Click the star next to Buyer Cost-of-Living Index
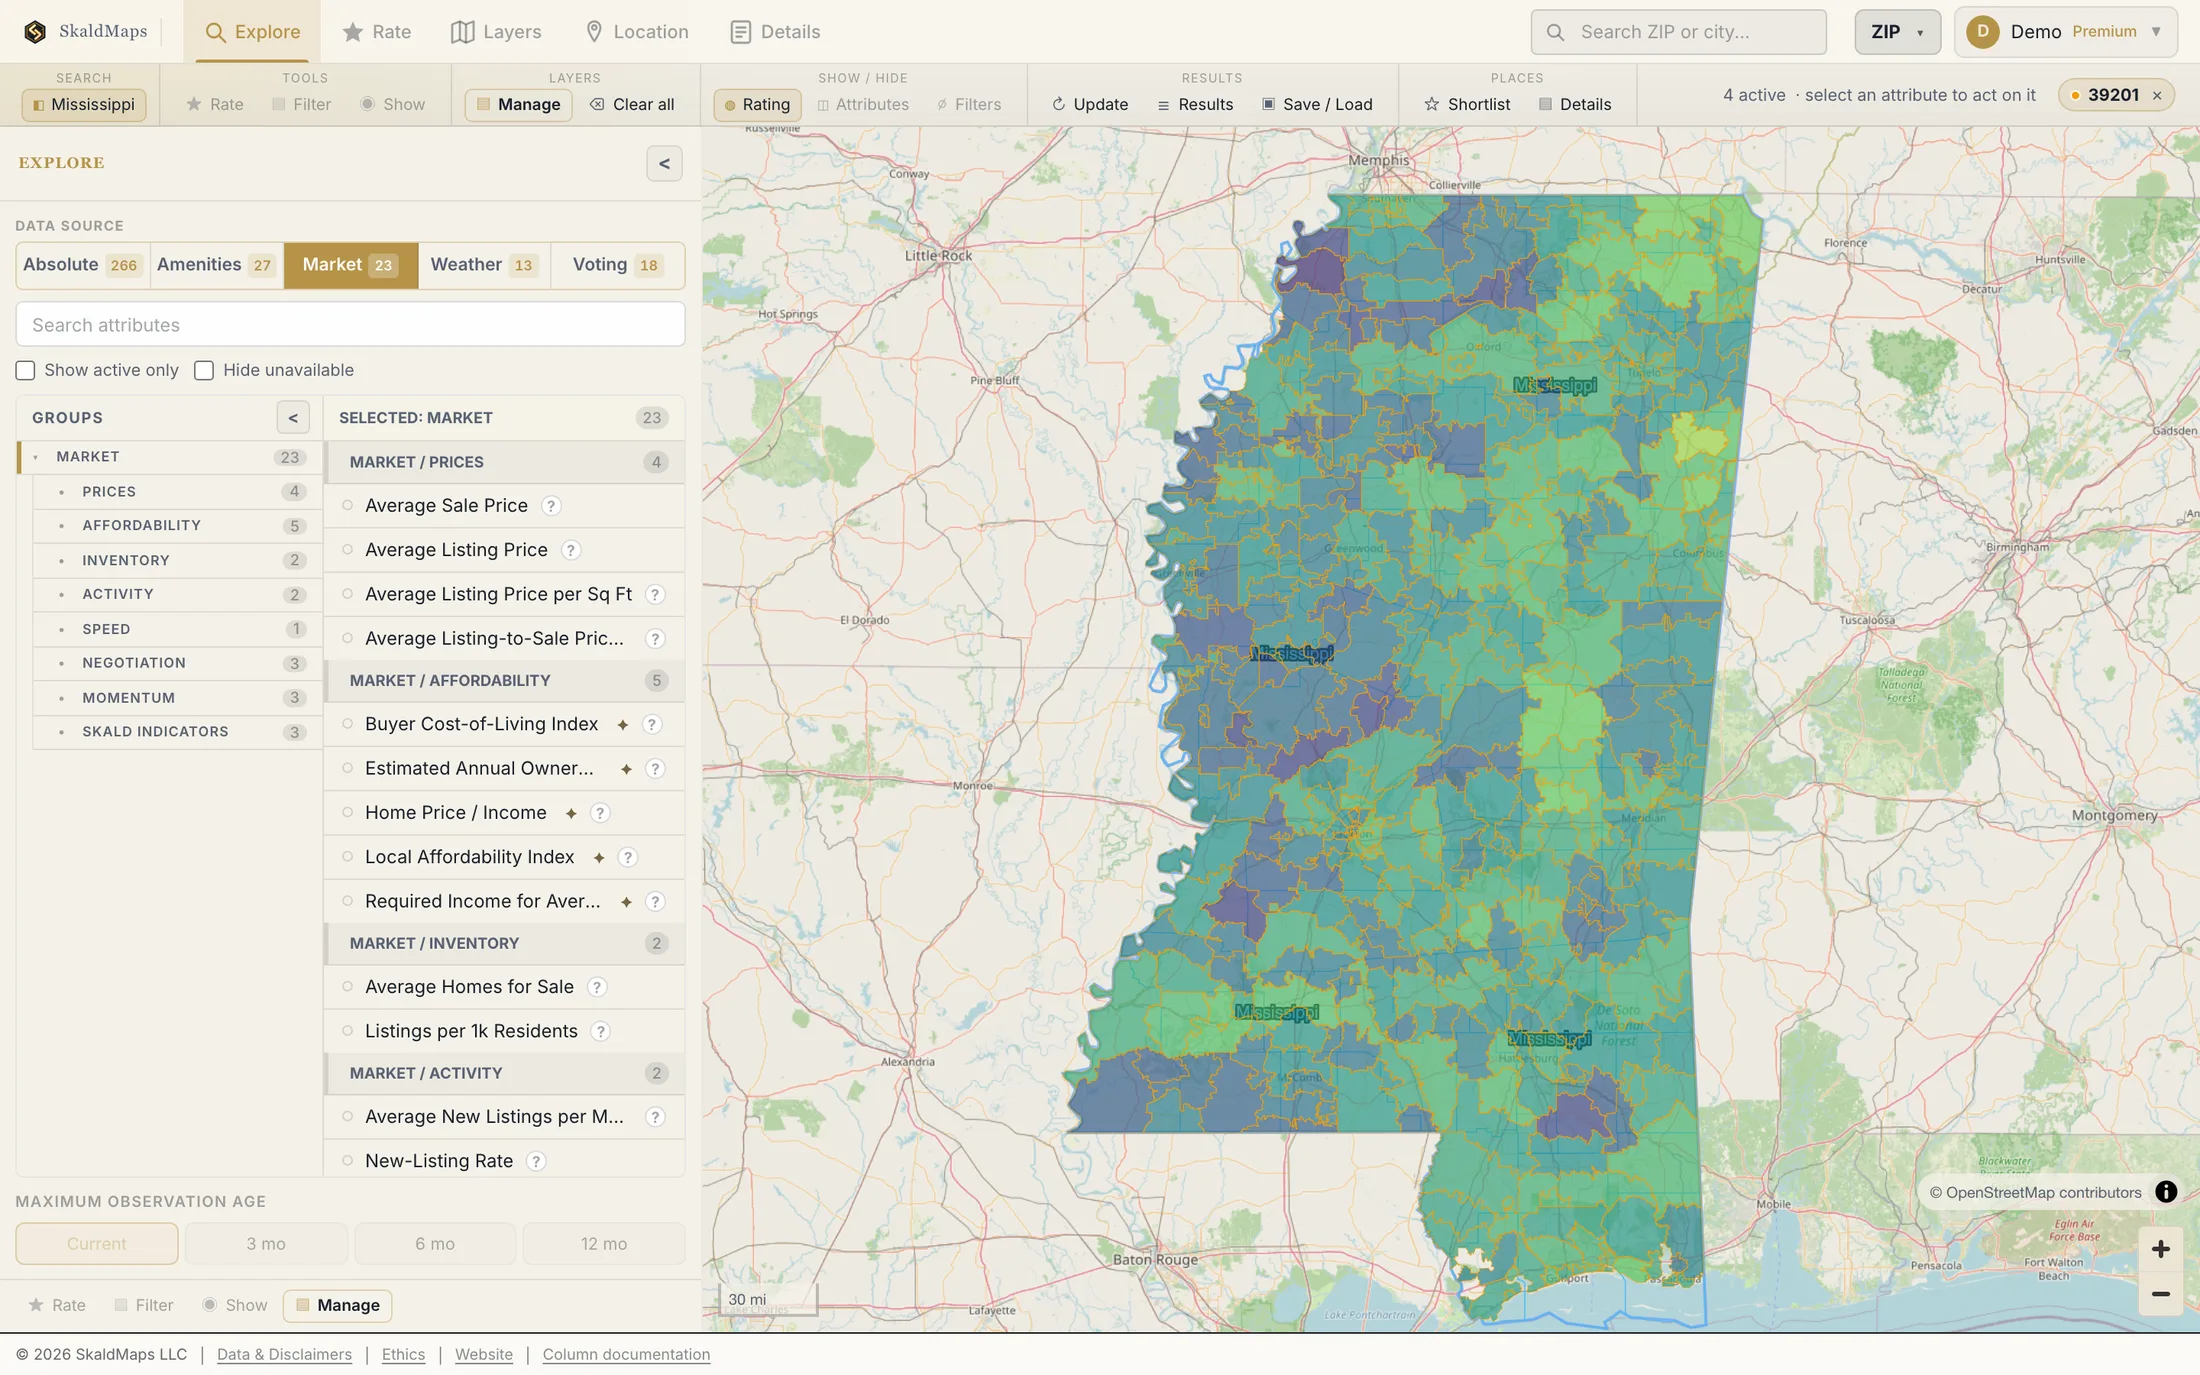 coord(622,725)
